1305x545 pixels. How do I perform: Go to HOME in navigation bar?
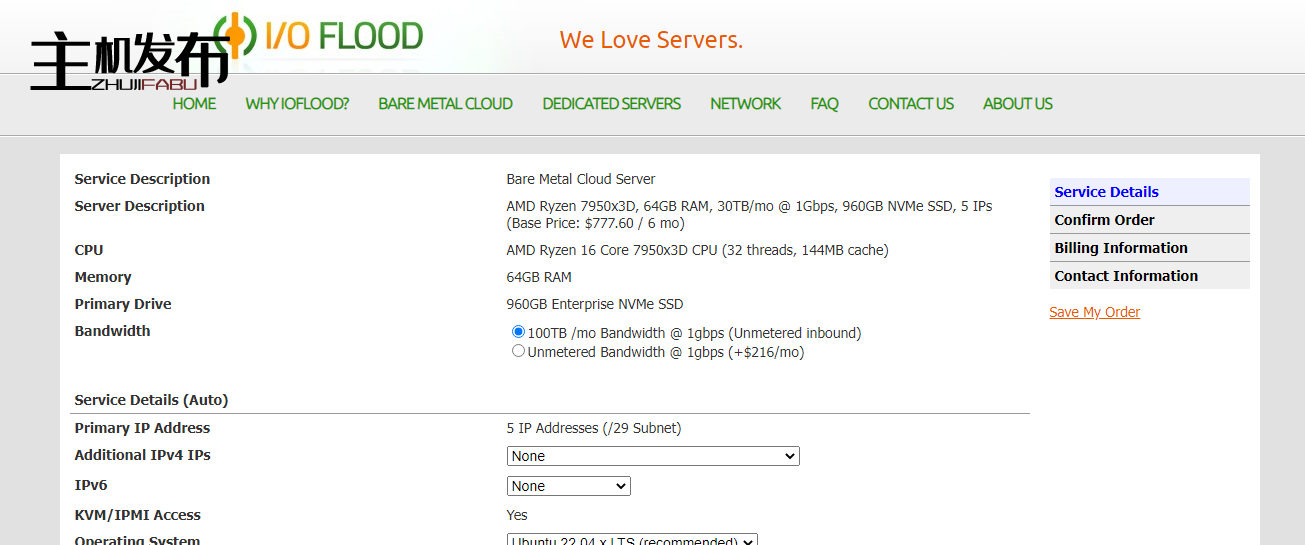pos(194,104)
